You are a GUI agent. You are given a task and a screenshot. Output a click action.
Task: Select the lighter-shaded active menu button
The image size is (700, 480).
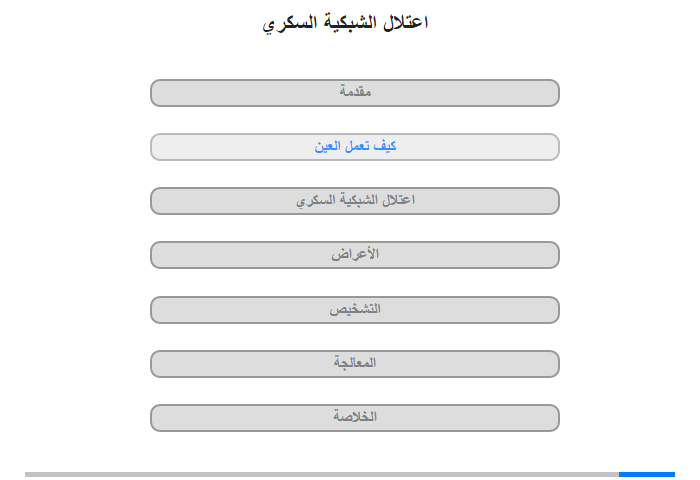pos(355,147)
